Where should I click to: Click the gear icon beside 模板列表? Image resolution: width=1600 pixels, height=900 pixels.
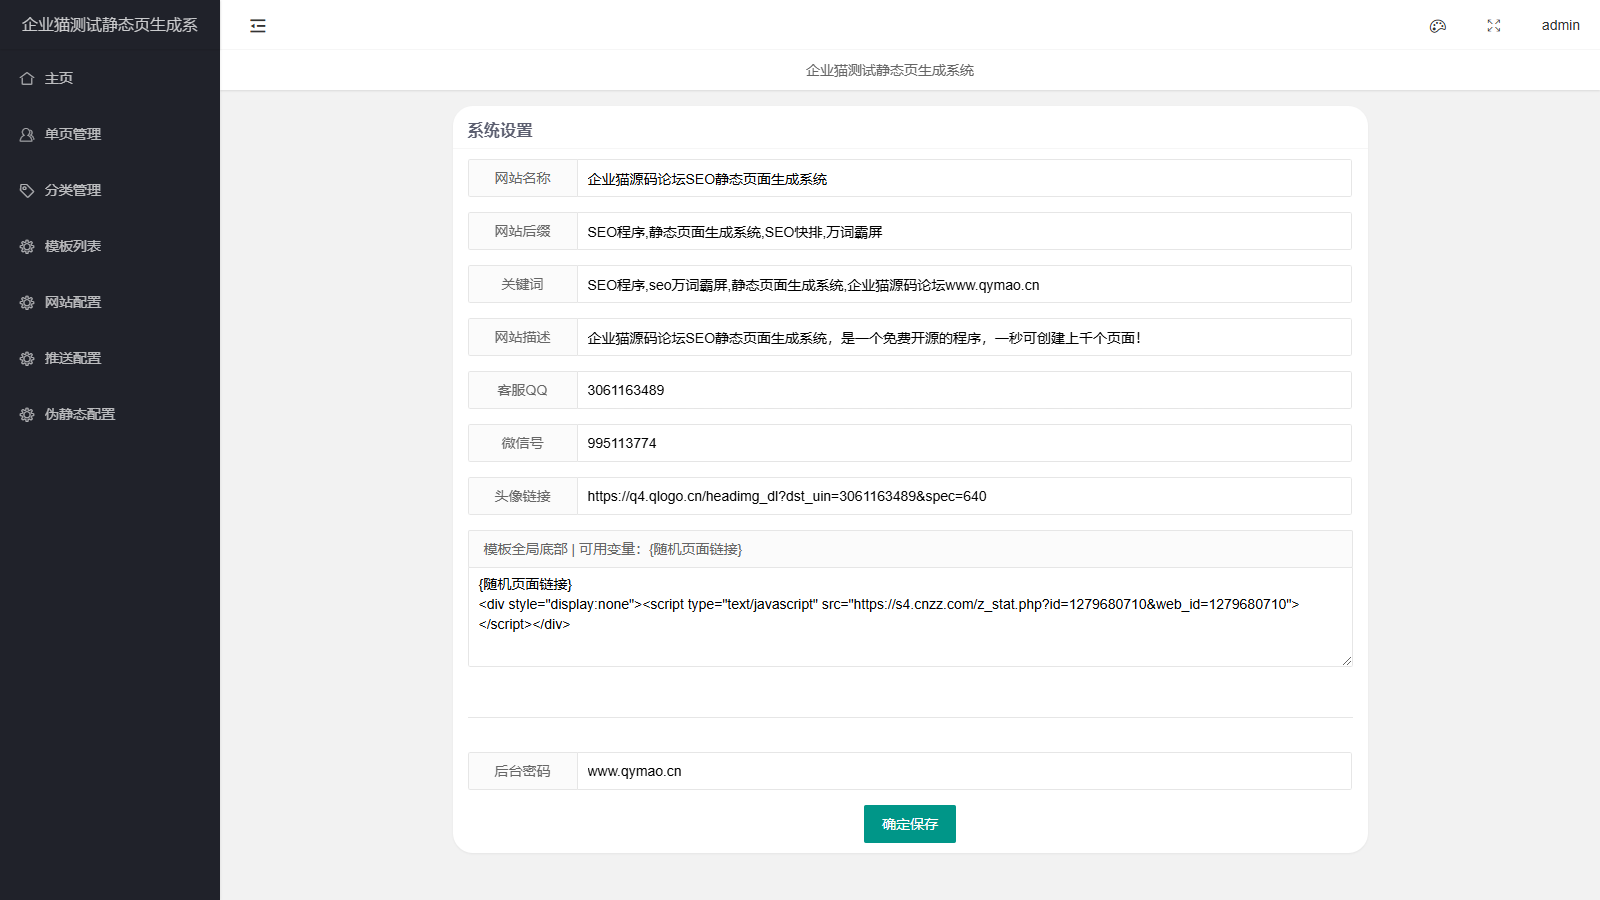(27, 246)
